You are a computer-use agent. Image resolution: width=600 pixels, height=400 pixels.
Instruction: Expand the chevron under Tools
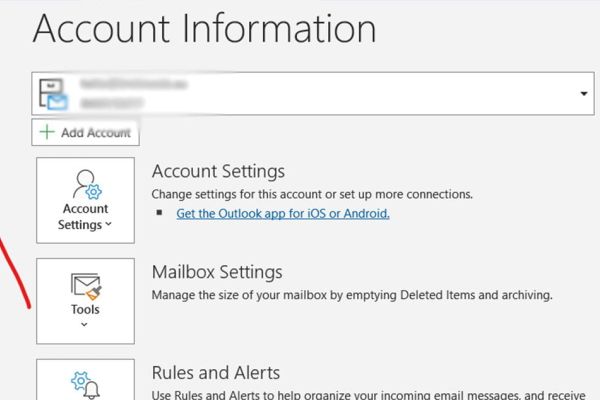point(84,325)
